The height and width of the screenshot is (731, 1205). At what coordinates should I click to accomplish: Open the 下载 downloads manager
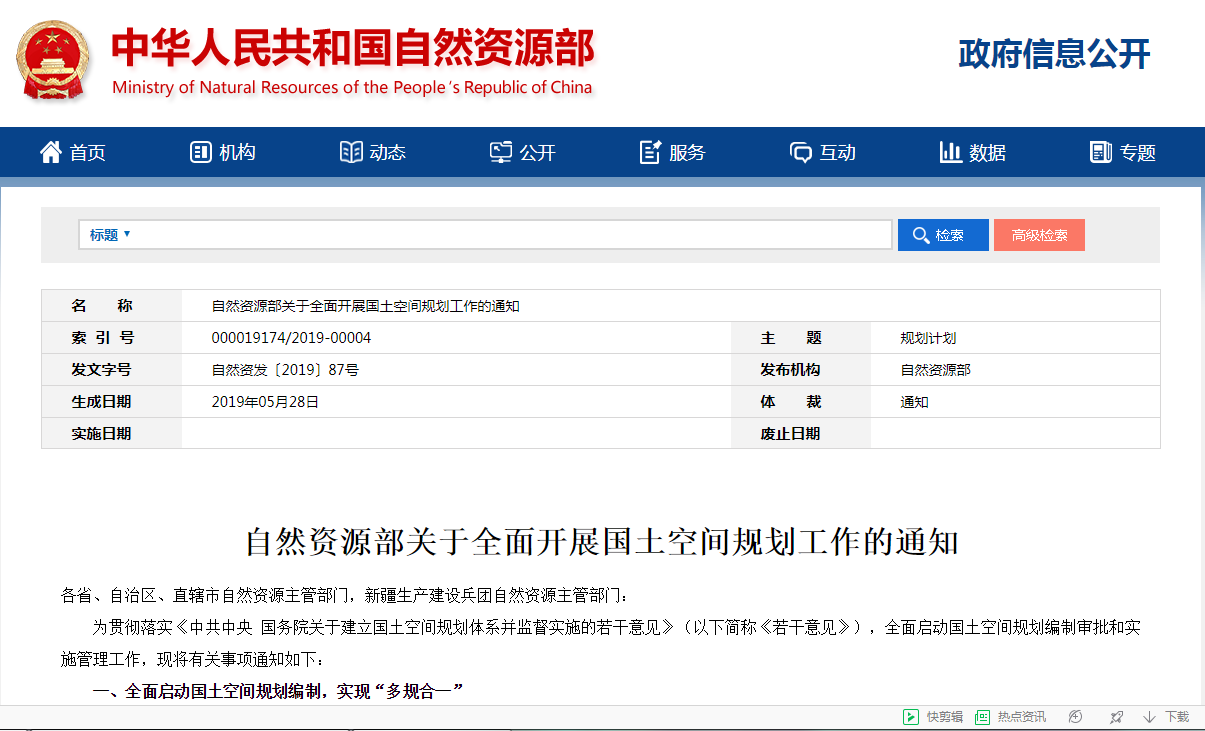pyautogui.click(x=1166, y=717)
